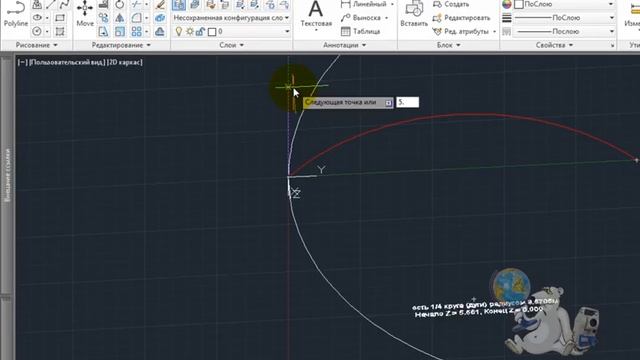This screenshot has height=360, width=640.
Task: Choose the Array tool
Action: coord(136,31)
